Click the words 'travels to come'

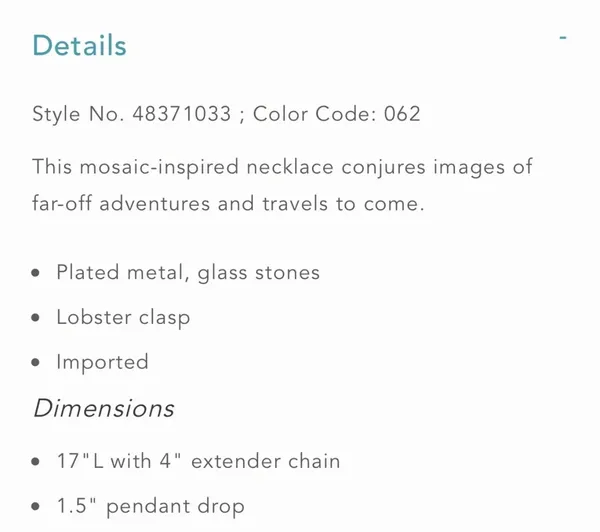(x=343, y=203)
